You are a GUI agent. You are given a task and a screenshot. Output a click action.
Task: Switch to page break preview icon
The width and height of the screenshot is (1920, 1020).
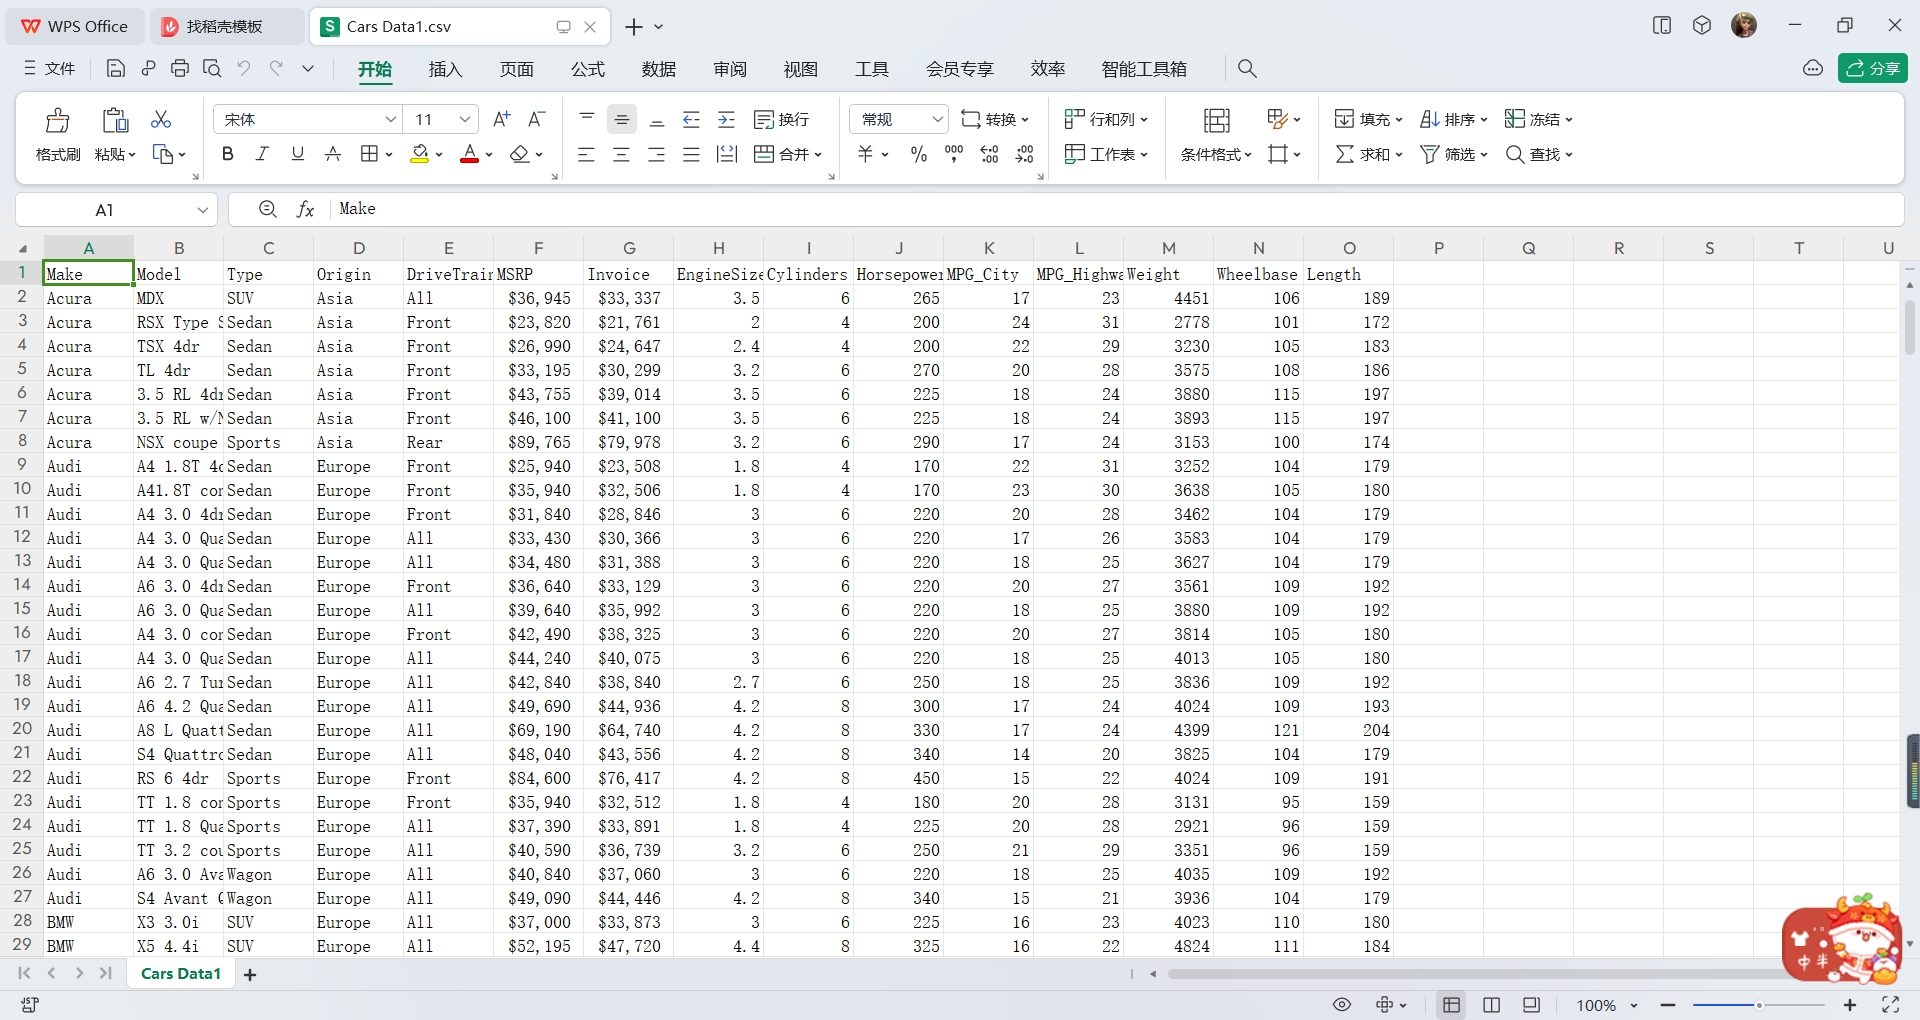coord(1491,1005)
